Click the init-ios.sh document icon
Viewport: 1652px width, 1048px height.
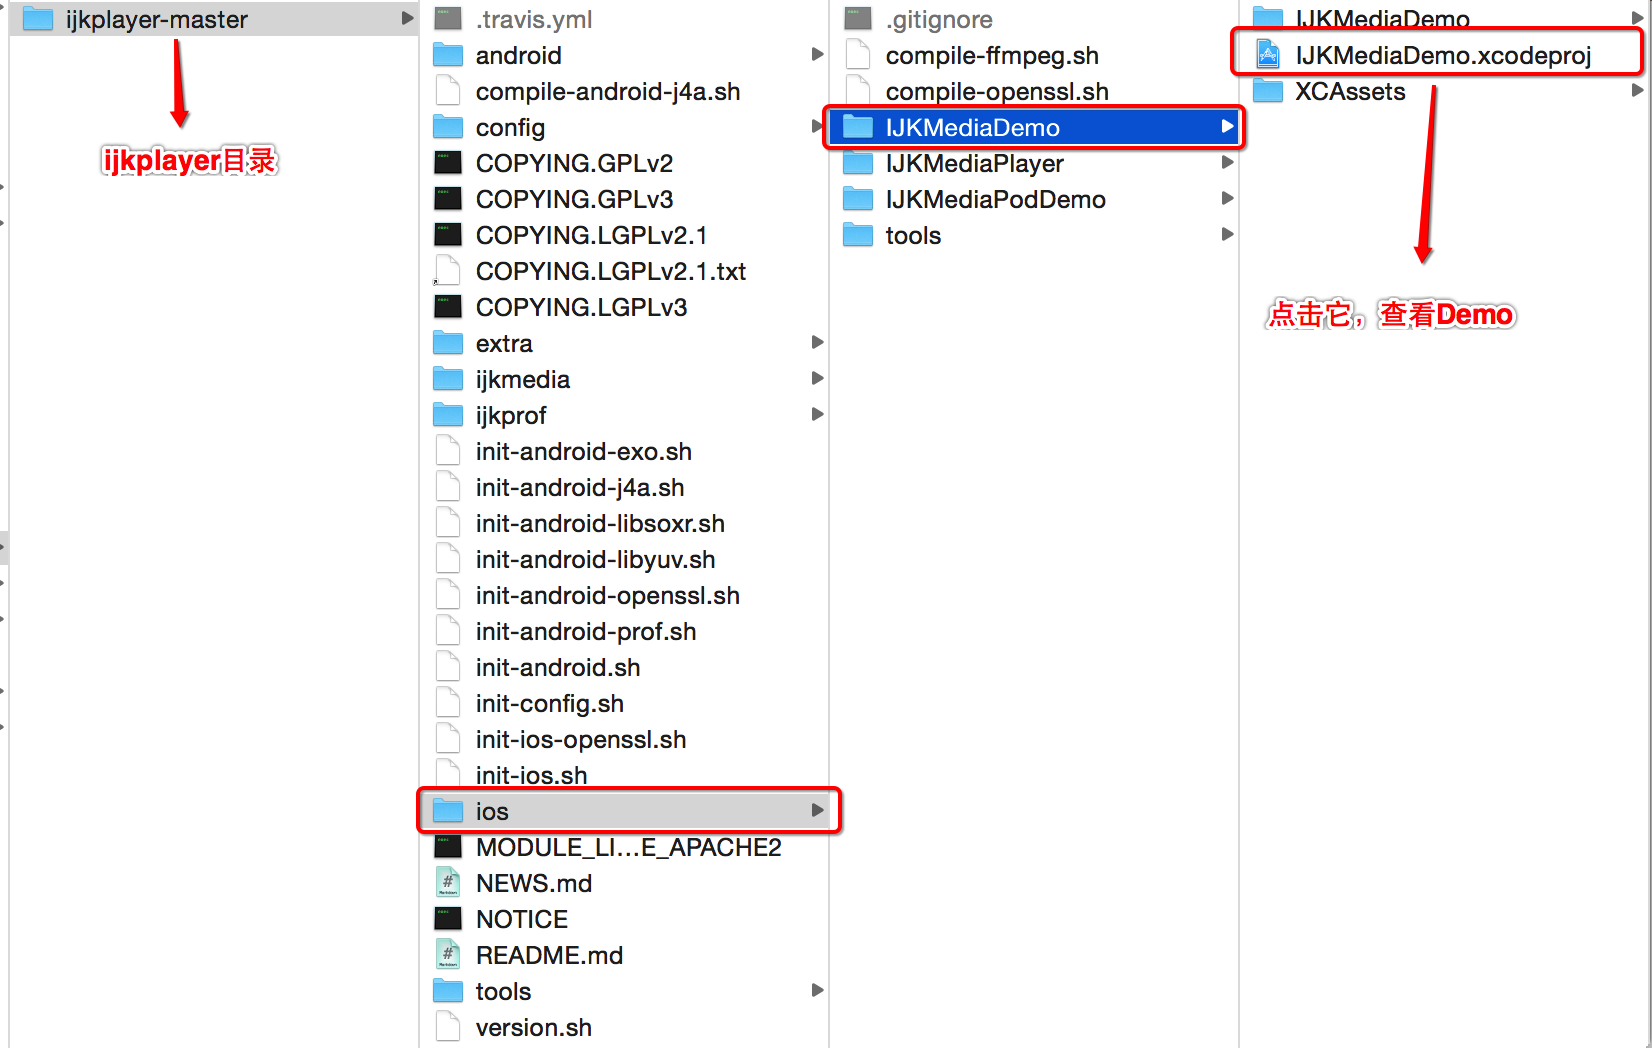(x=448, y=775)
